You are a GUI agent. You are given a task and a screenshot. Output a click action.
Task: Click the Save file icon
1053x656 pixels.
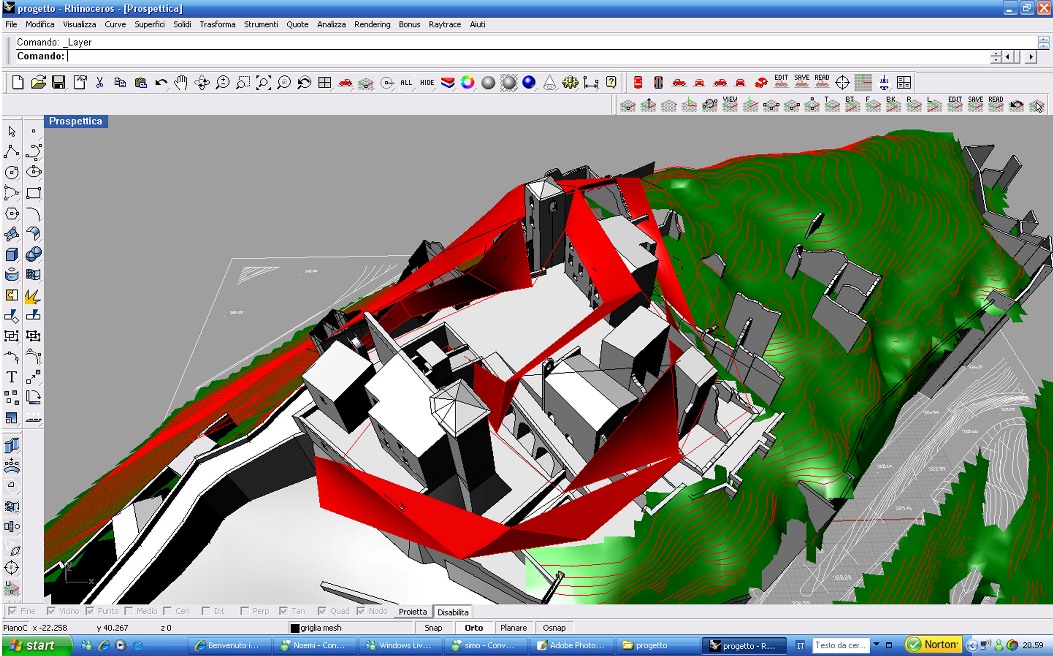[59, 83]
